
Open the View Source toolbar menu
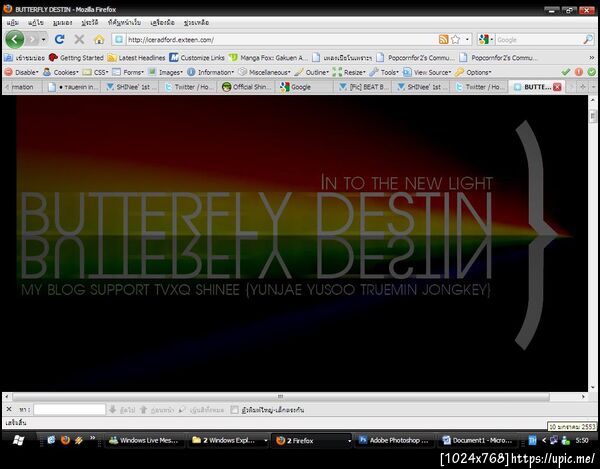427,72
